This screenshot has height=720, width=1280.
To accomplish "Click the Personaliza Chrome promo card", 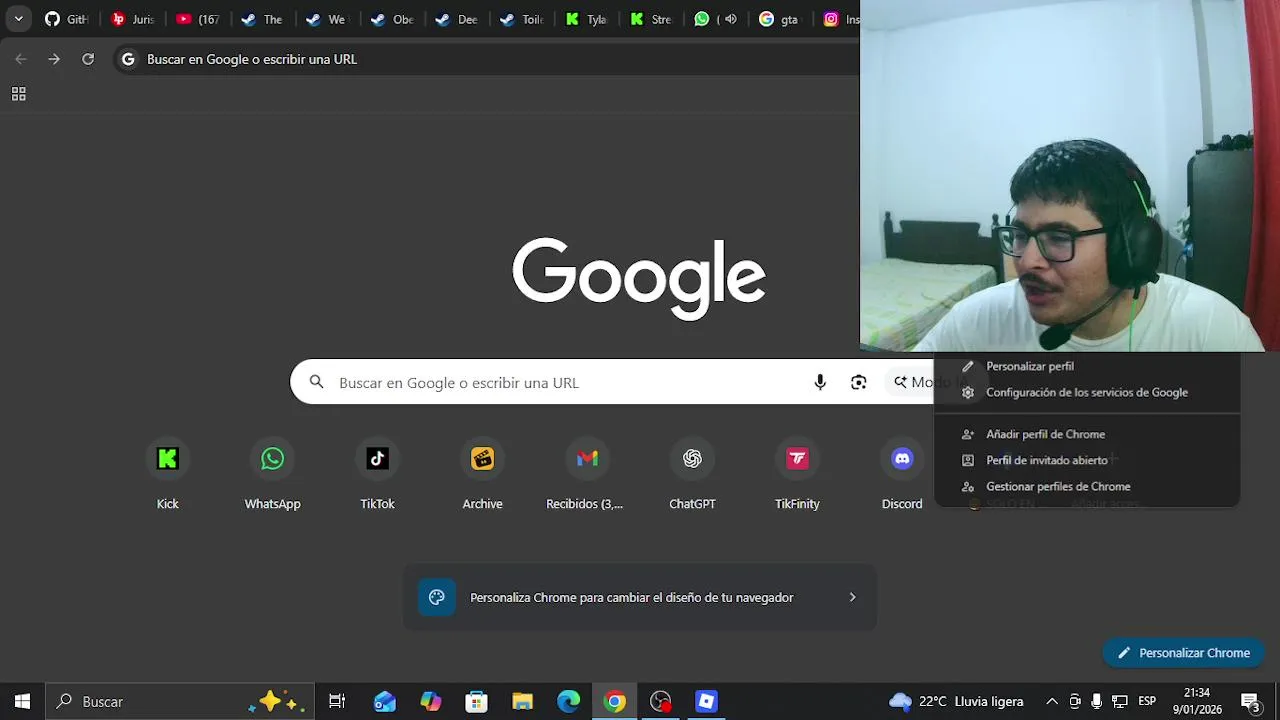I will 640,597.
